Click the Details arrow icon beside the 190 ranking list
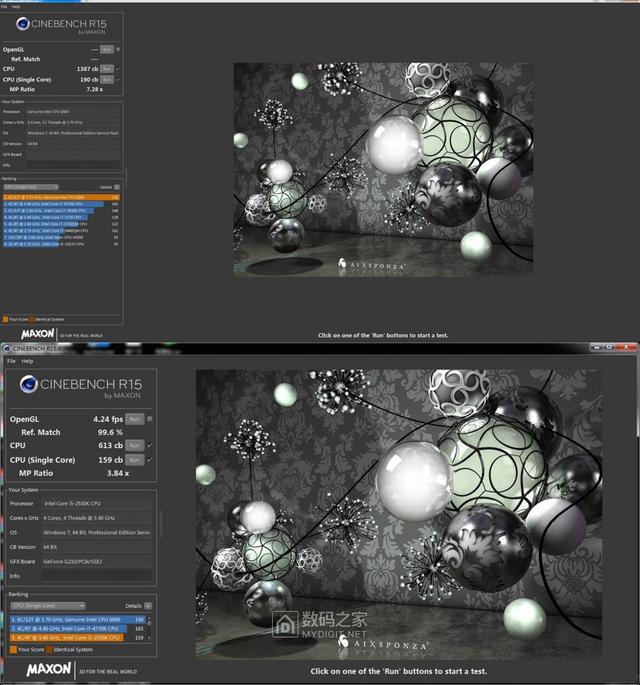 click(148, 605)
